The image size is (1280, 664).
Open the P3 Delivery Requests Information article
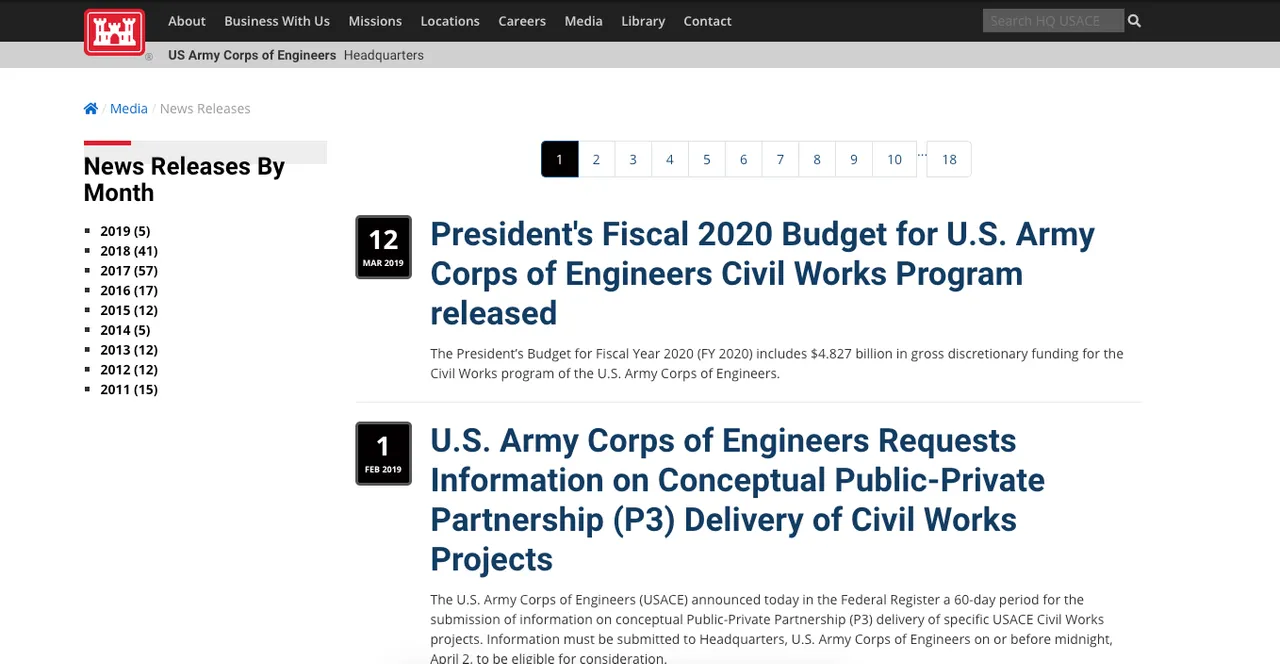[x=737, y=499]
